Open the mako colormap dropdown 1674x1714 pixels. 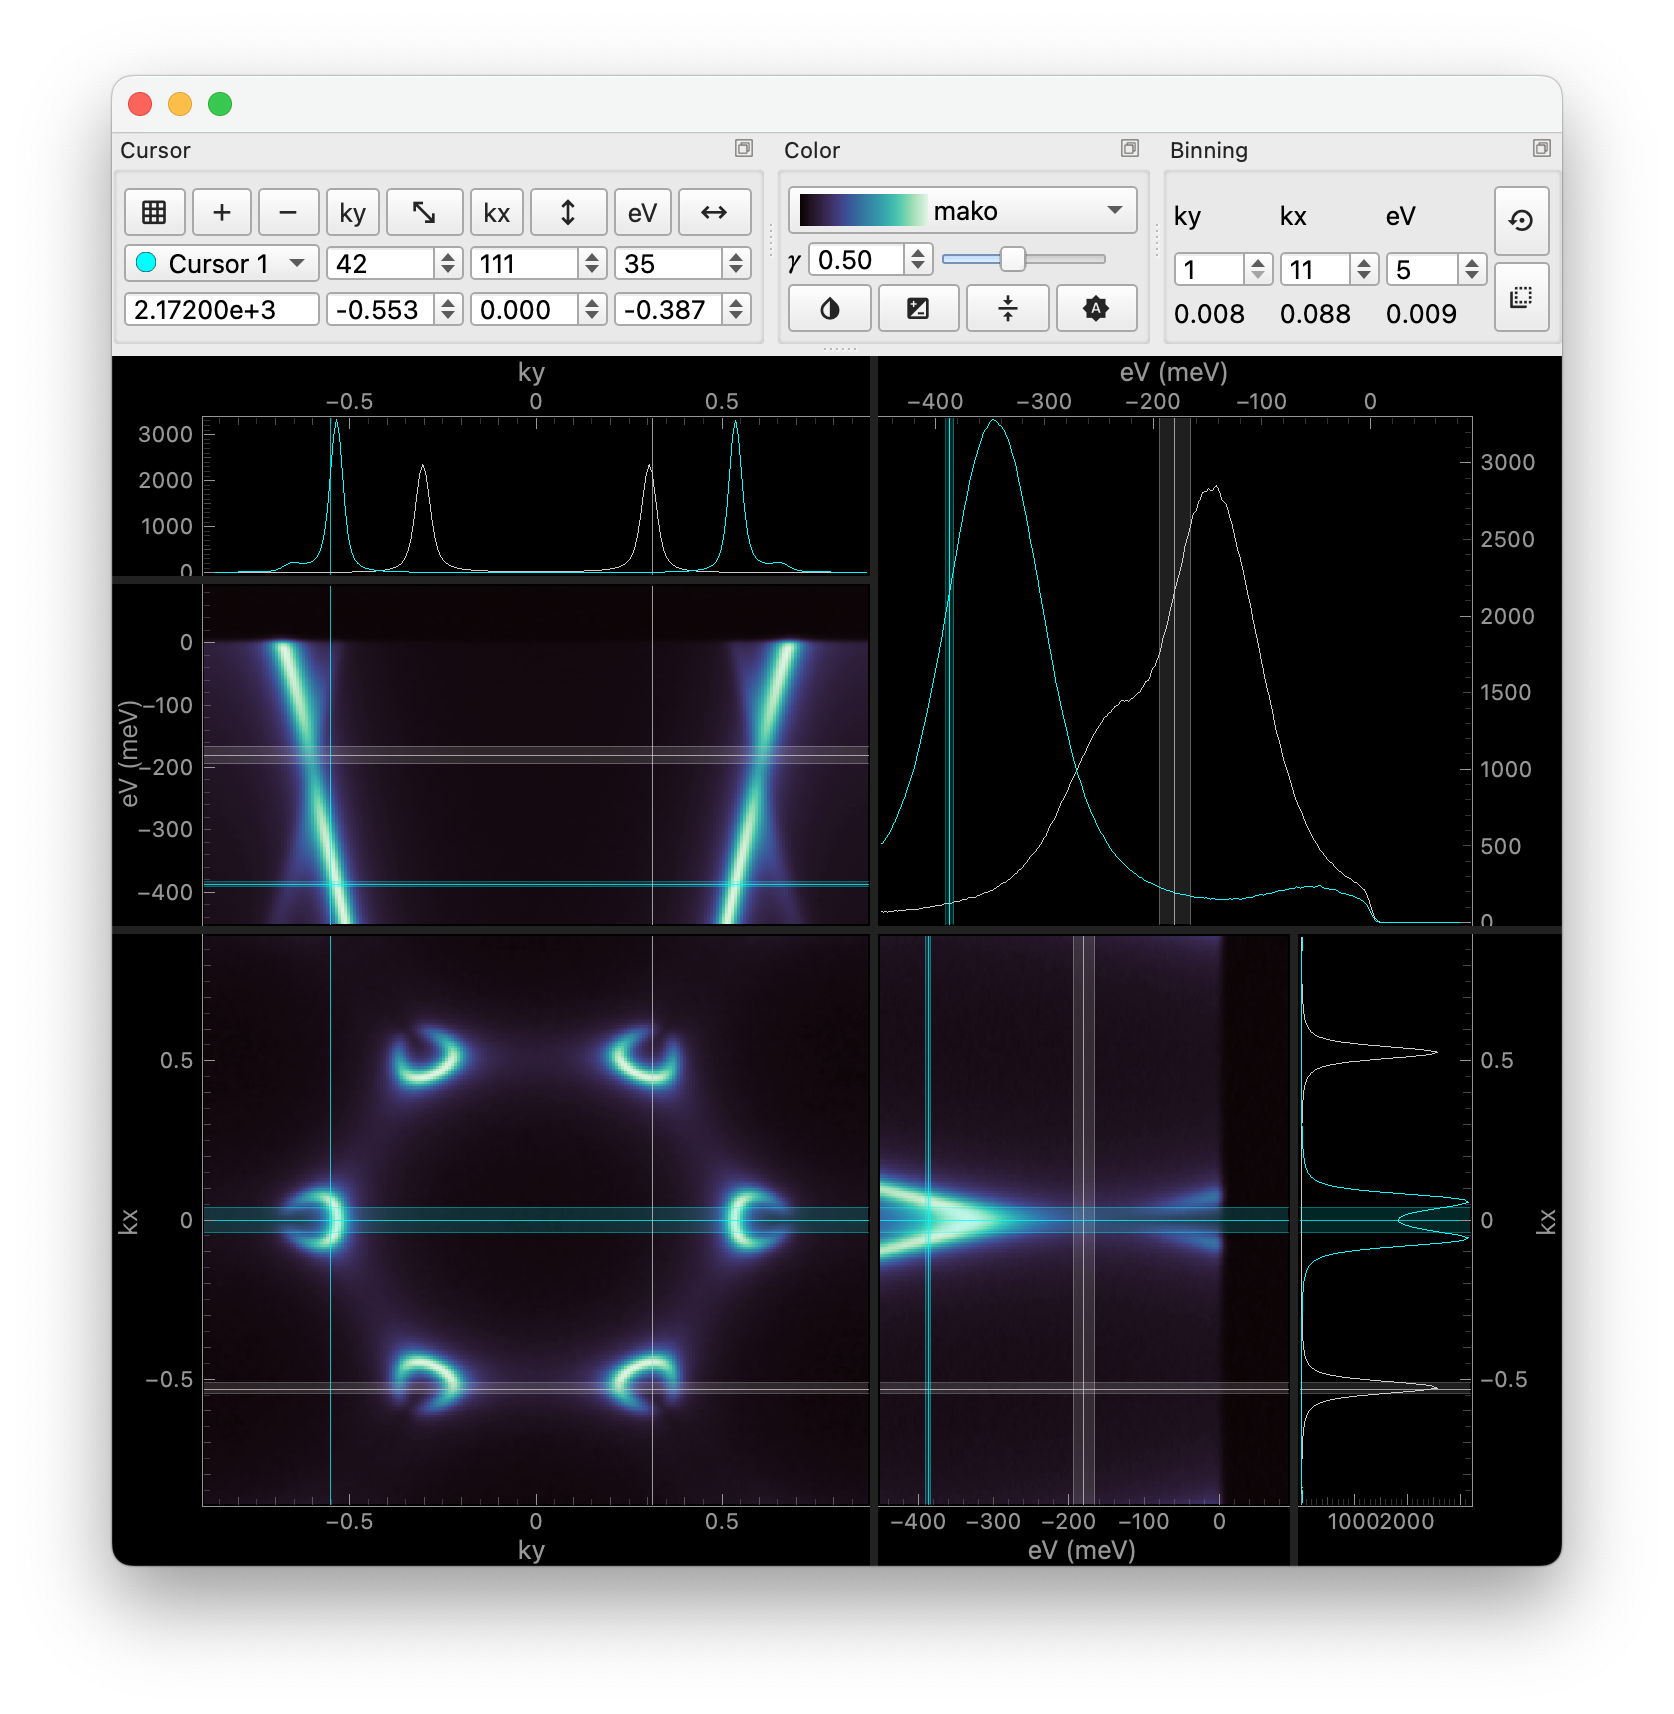tap(962, 211)
